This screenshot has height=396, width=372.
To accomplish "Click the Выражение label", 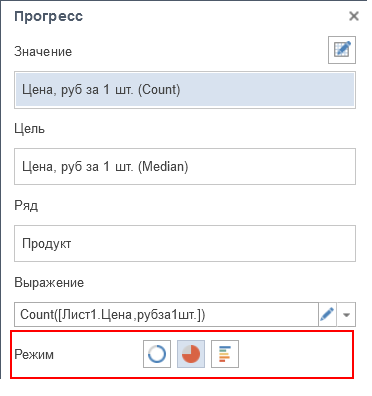I will pos(49,283).
